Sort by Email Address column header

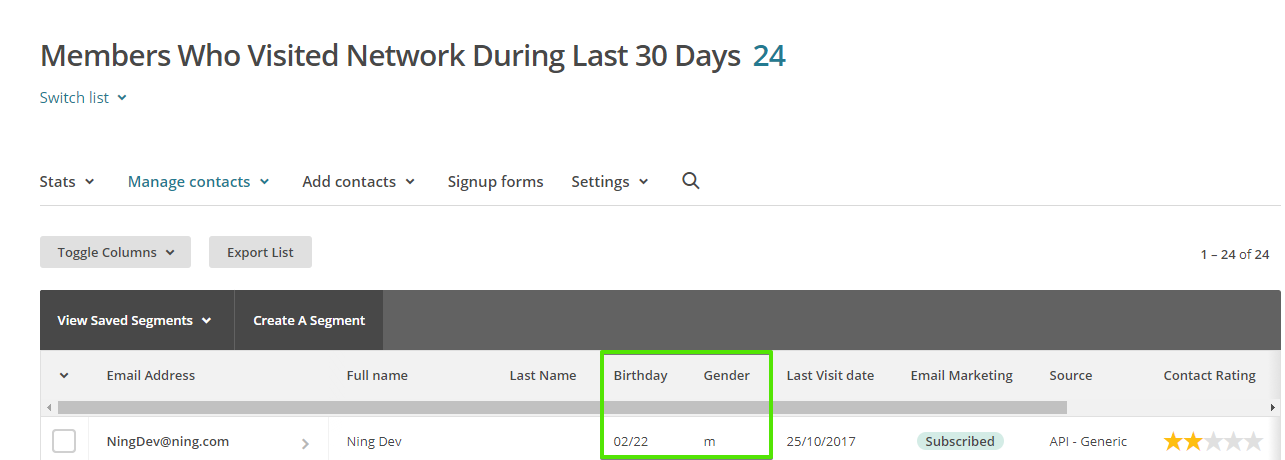coord(151,376)
